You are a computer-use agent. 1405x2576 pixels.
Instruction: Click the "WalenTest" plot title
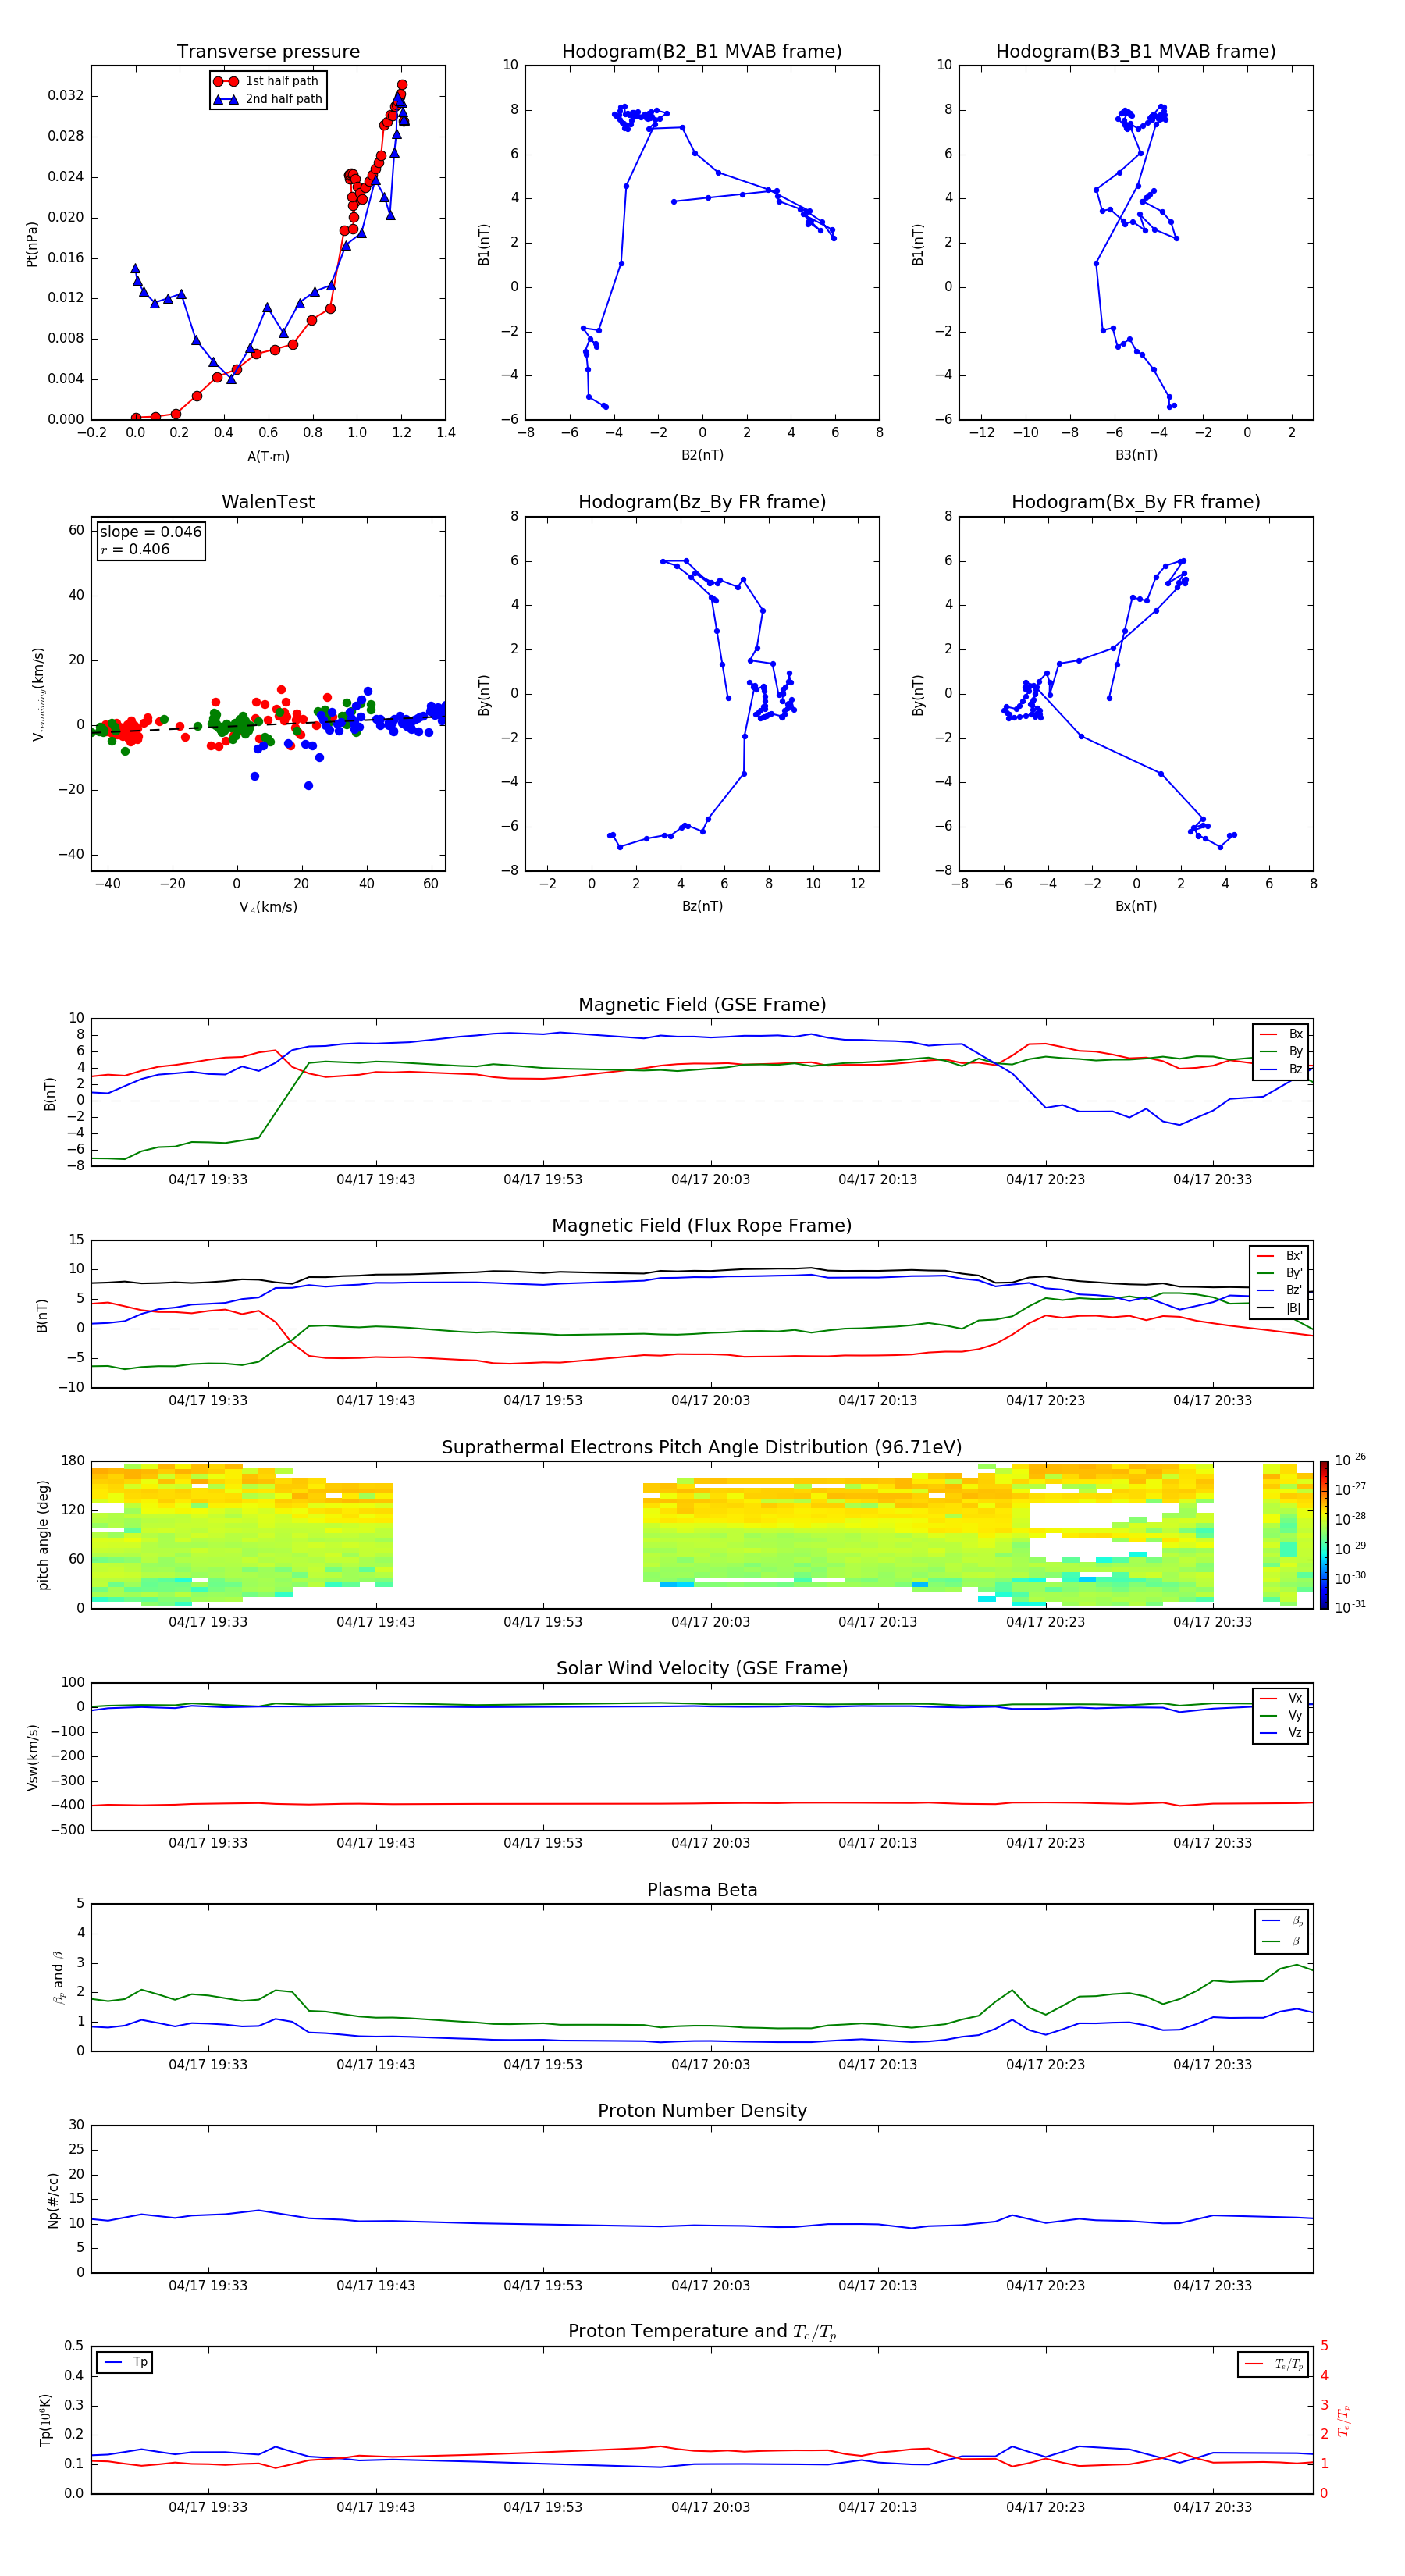point(268,502)
